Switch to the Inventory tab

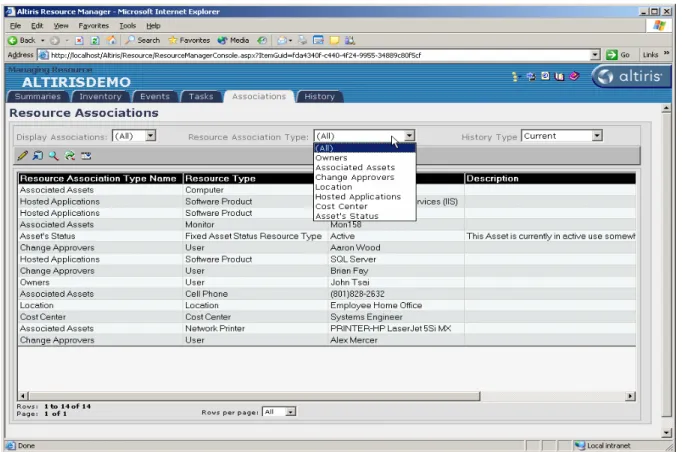[x=100, y=97]
